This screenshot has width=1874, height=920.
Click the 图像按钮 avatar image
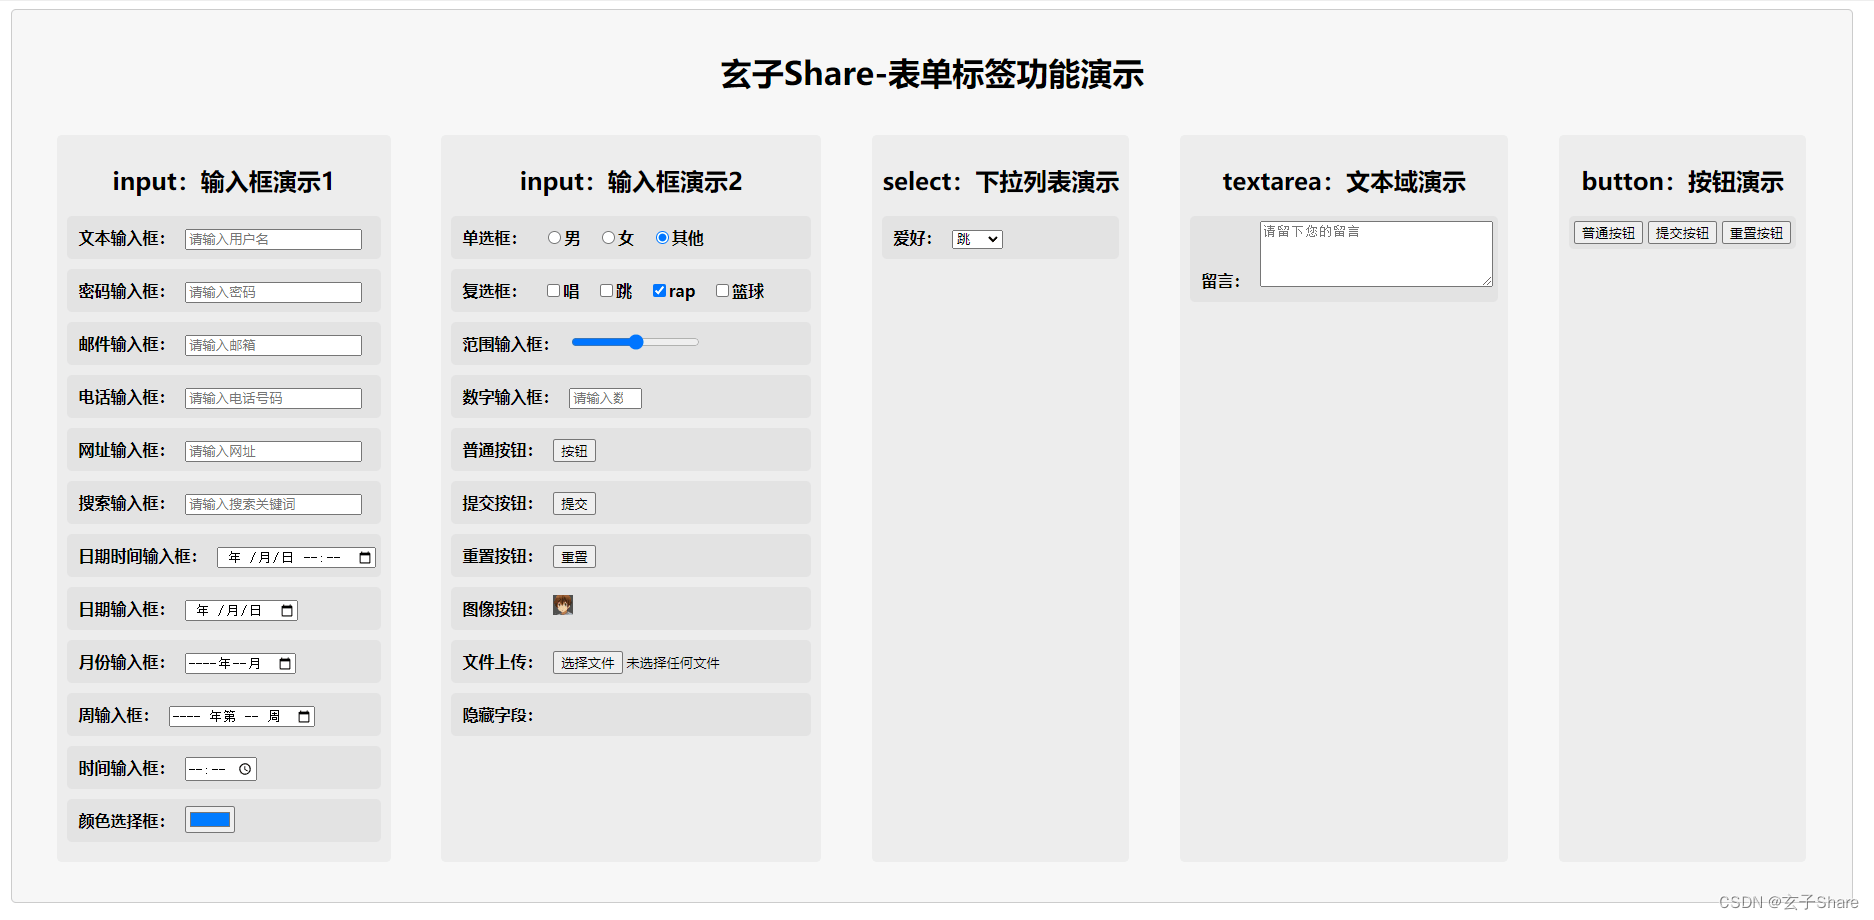coord(563,605)
